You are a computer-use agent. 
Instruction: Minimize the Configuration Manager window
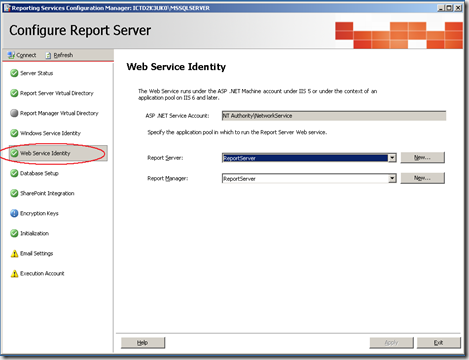[441, 8]
